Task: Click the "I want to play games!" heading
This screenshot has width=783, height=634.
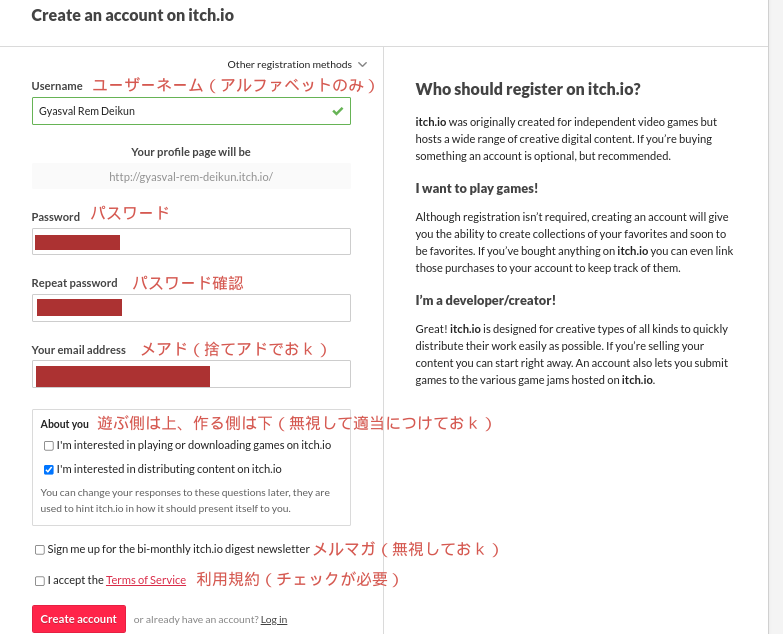Action: (x=476, y=188)
